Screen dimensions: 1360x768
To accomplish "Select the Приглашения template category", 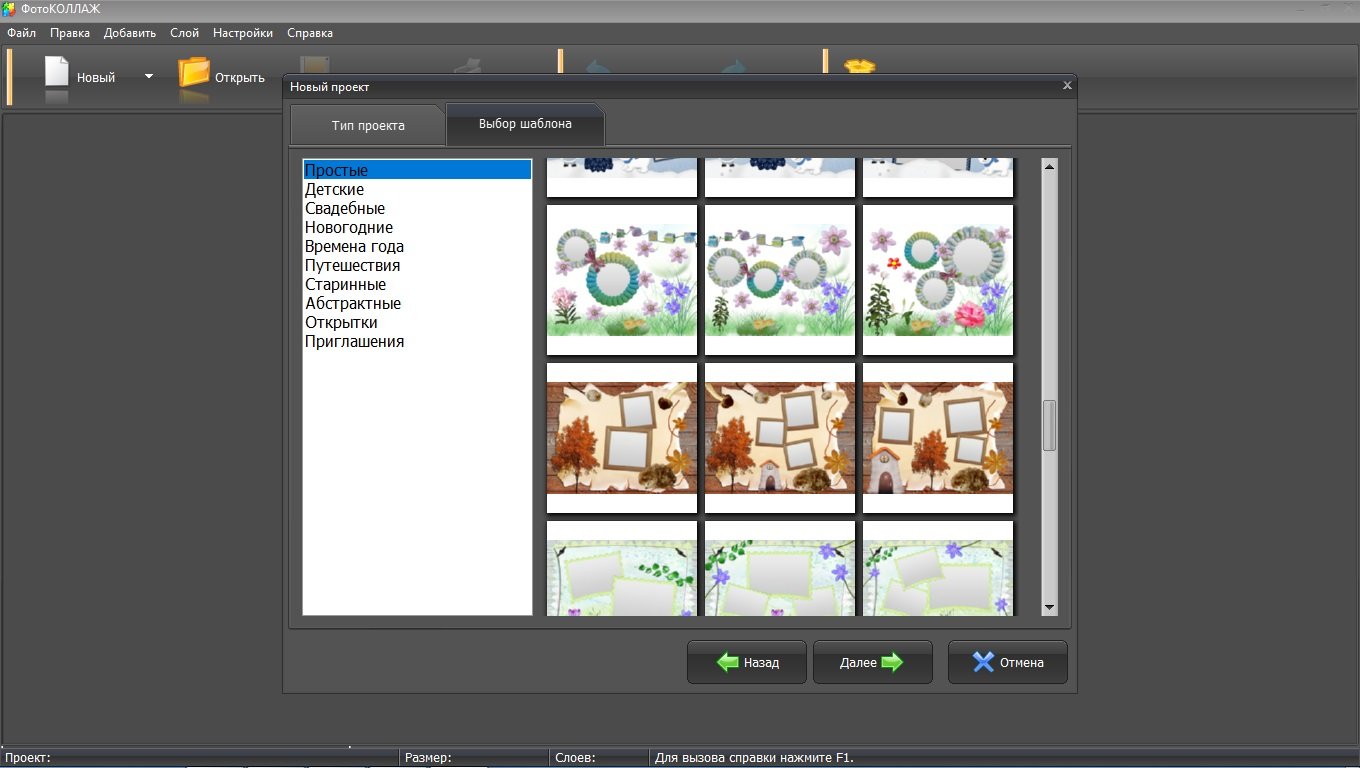I will pos(354,342).
